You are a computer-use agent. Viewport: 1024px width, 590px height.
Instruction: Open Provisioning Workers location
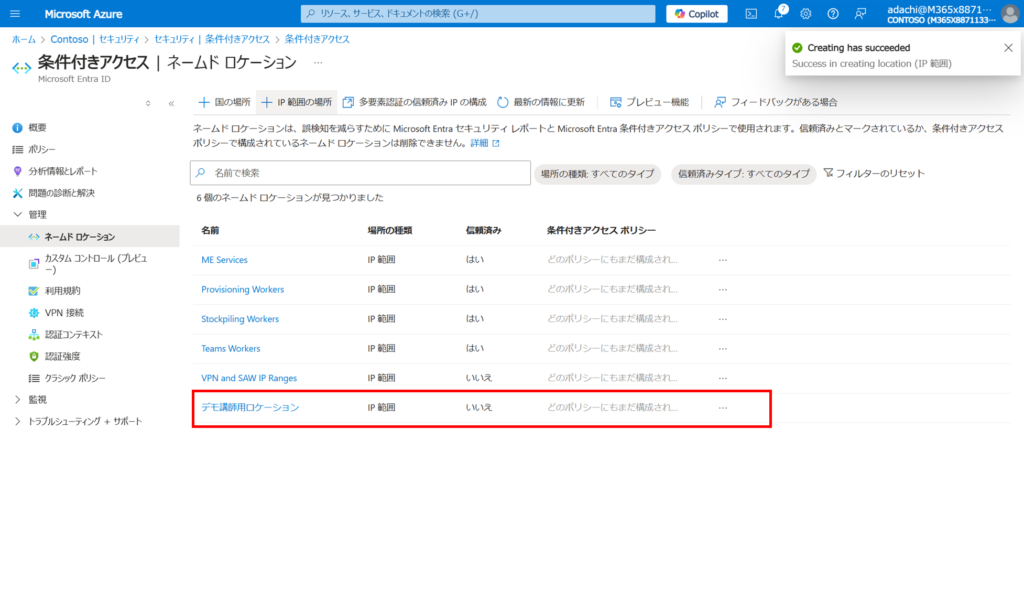pos(242,289)
